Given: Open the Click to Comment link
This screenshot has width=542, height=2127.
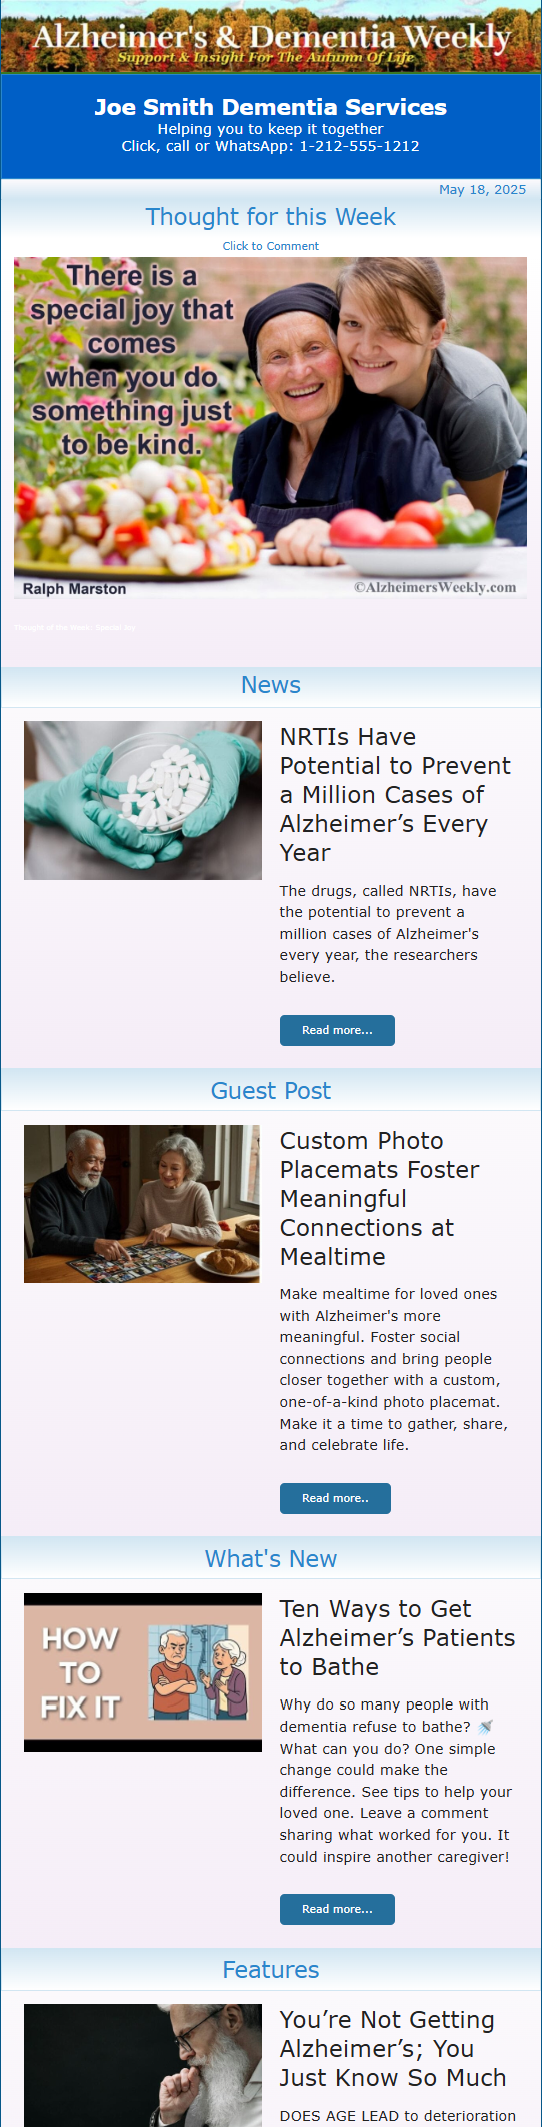Looking at the screenshot, I should [271, 246].
